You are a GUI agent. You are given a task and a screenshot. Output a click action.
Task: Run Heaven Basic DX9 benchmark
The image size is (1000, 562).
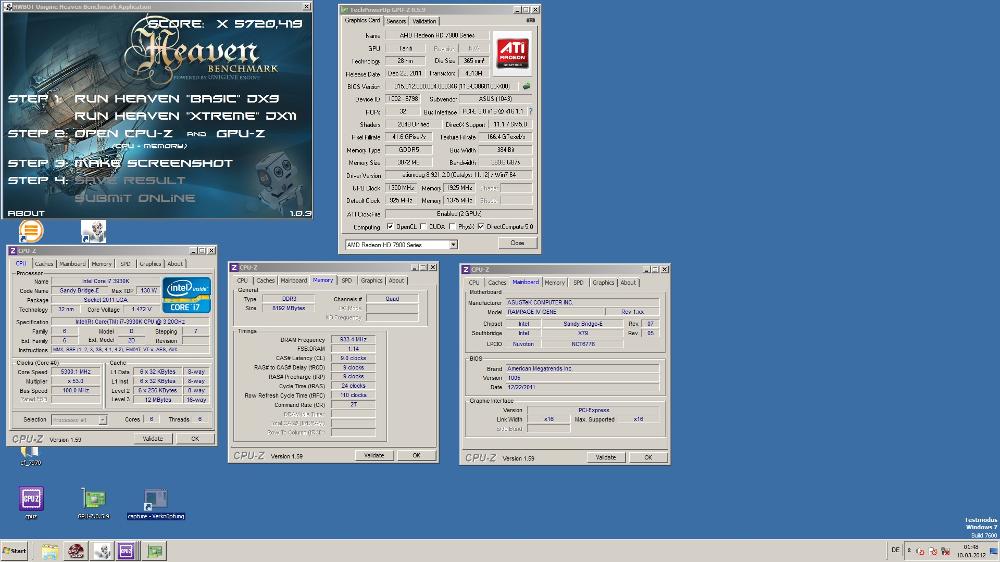click(x=177, y=98)
